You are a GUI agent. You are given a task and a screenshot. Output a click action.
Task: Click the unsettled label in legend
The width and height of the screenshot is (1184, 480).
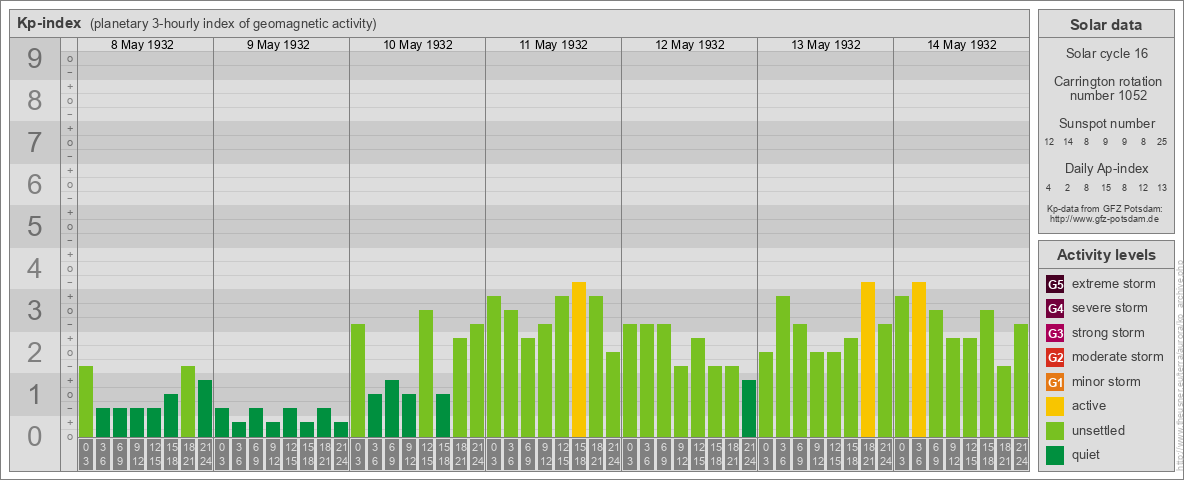pos(1099,430)
